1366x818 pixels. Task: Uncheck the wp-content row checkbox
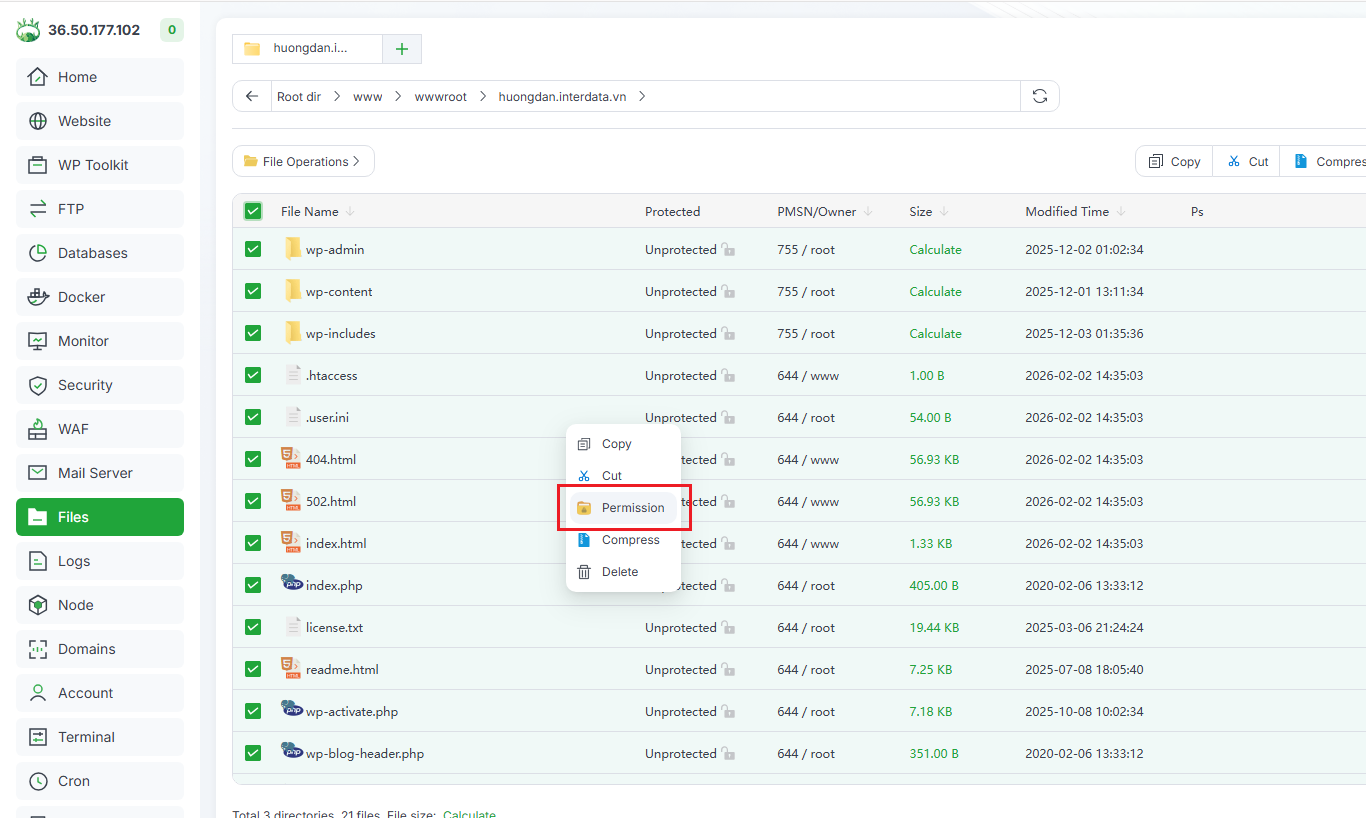[x=253, y=291]
